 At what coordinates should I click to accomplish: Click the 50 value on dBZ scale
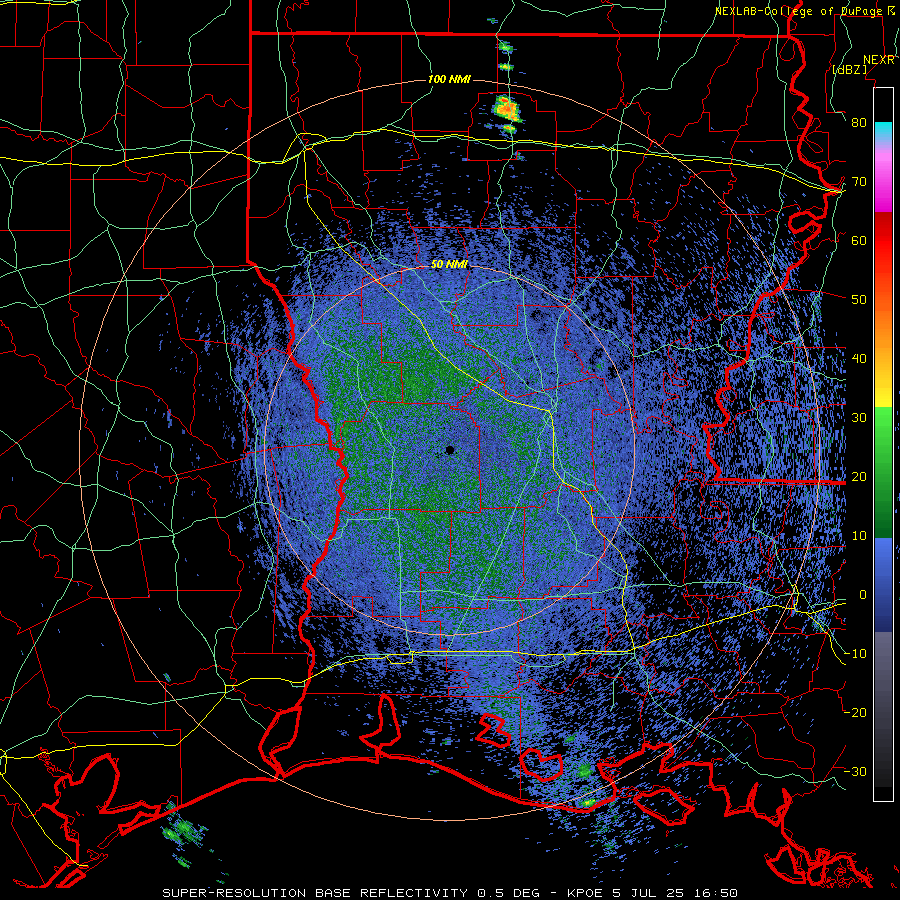859,300
